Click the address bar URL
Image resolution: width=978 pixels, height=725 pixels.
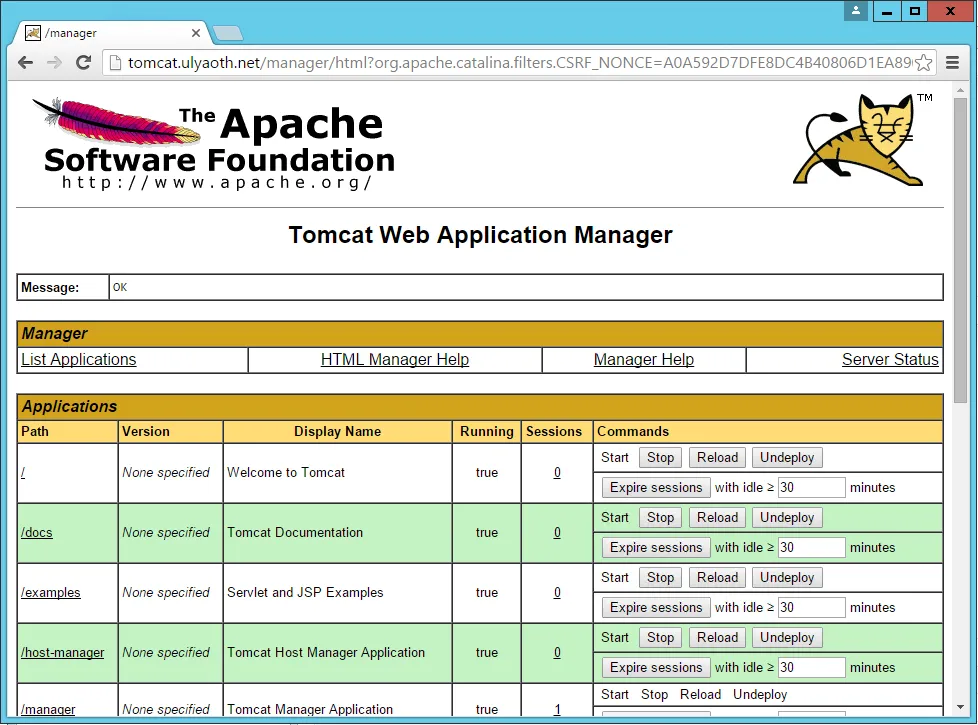(500, 63)
